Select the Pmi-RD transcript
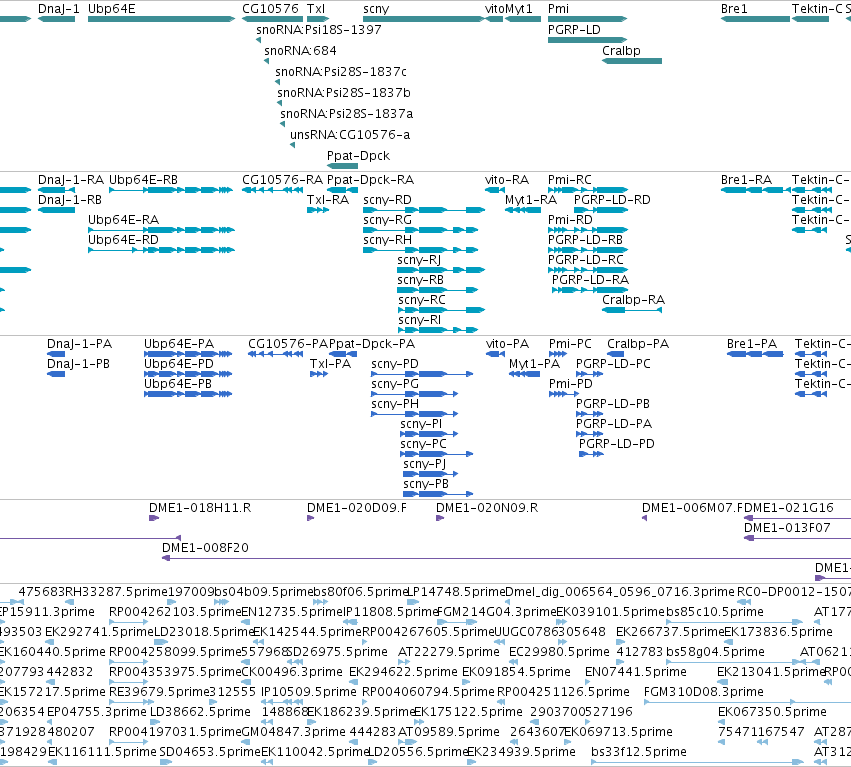Viewport: 851px width, 767px height. point(587,230)
